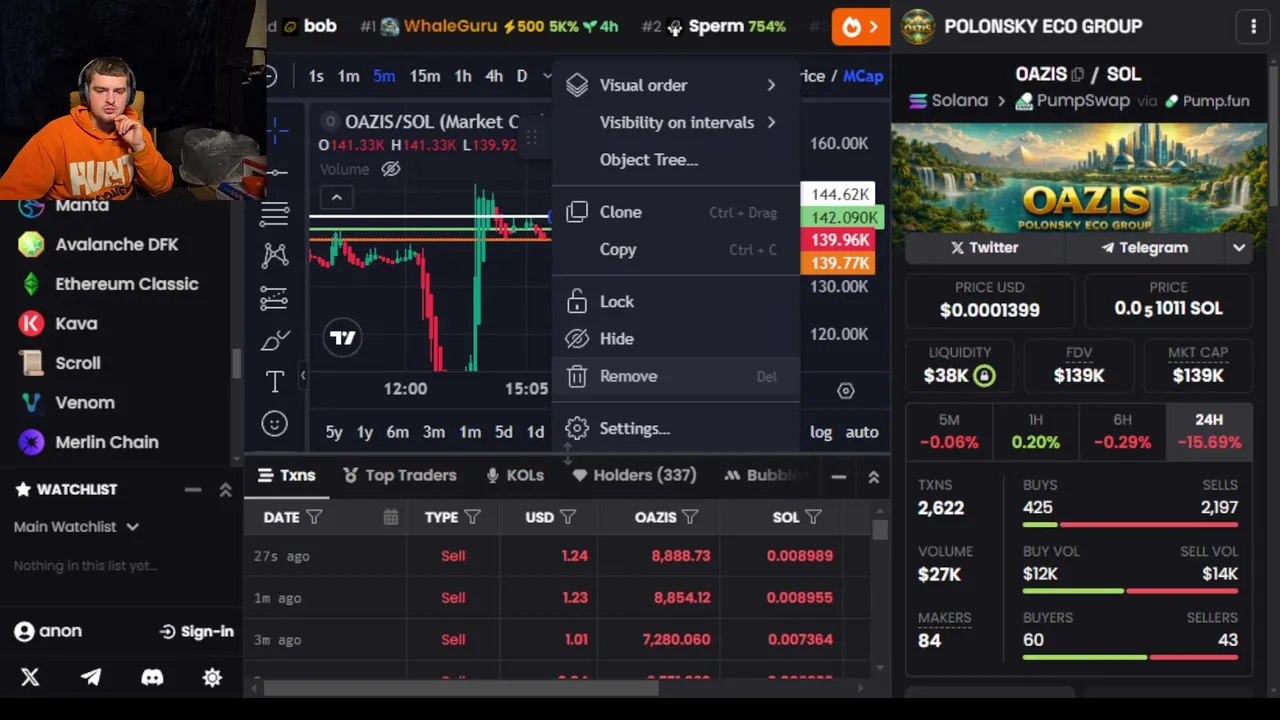This screenshot has height=720, width=1280.
Task: Select the trend line drawing tool
Action: click(x=276, y=172)
